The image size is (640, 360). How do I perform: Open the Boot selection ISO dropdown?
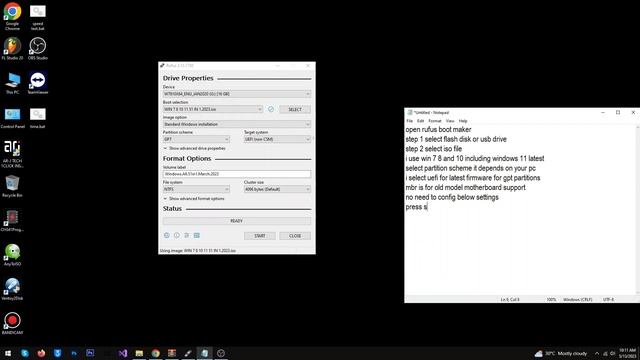[213, 109]
